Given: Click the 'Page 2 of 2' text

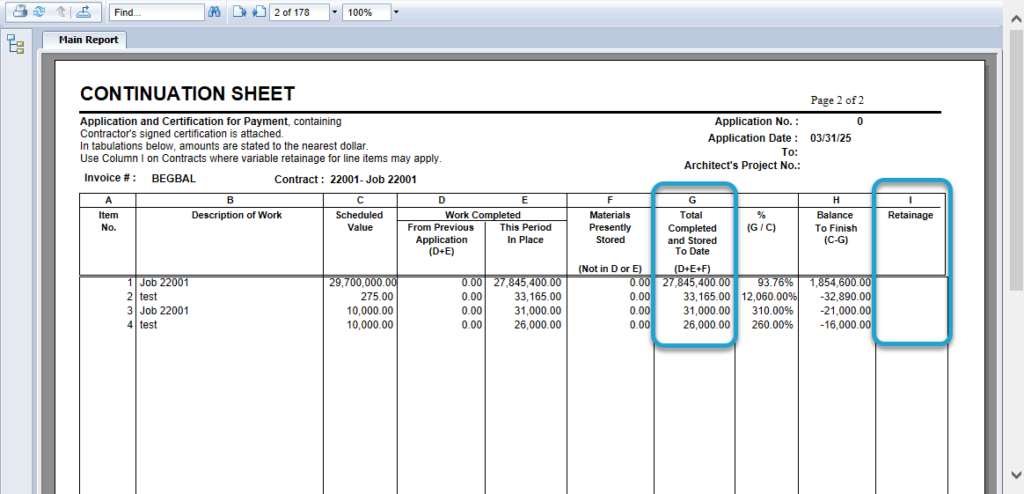Looking at the screenshot, I should tap(837, 101).
